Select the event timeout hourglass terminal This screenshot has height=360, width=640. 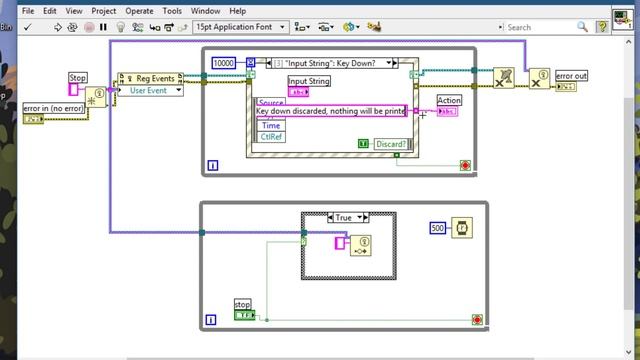click(x=250, y=62)
